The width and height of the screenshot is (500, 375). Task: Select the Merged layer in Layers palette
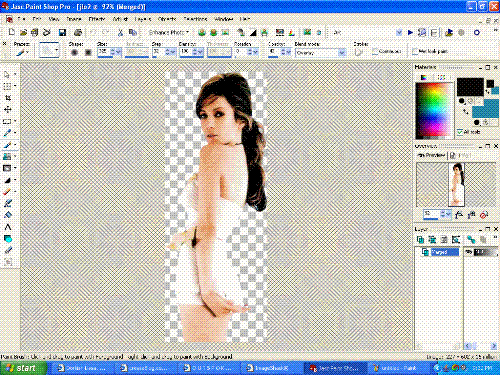(445, 252)
